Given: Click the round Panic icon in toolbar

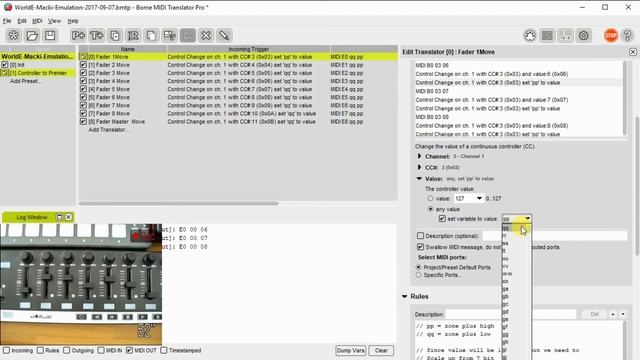Looking at the screenshot, I should (x=530, y=36).
